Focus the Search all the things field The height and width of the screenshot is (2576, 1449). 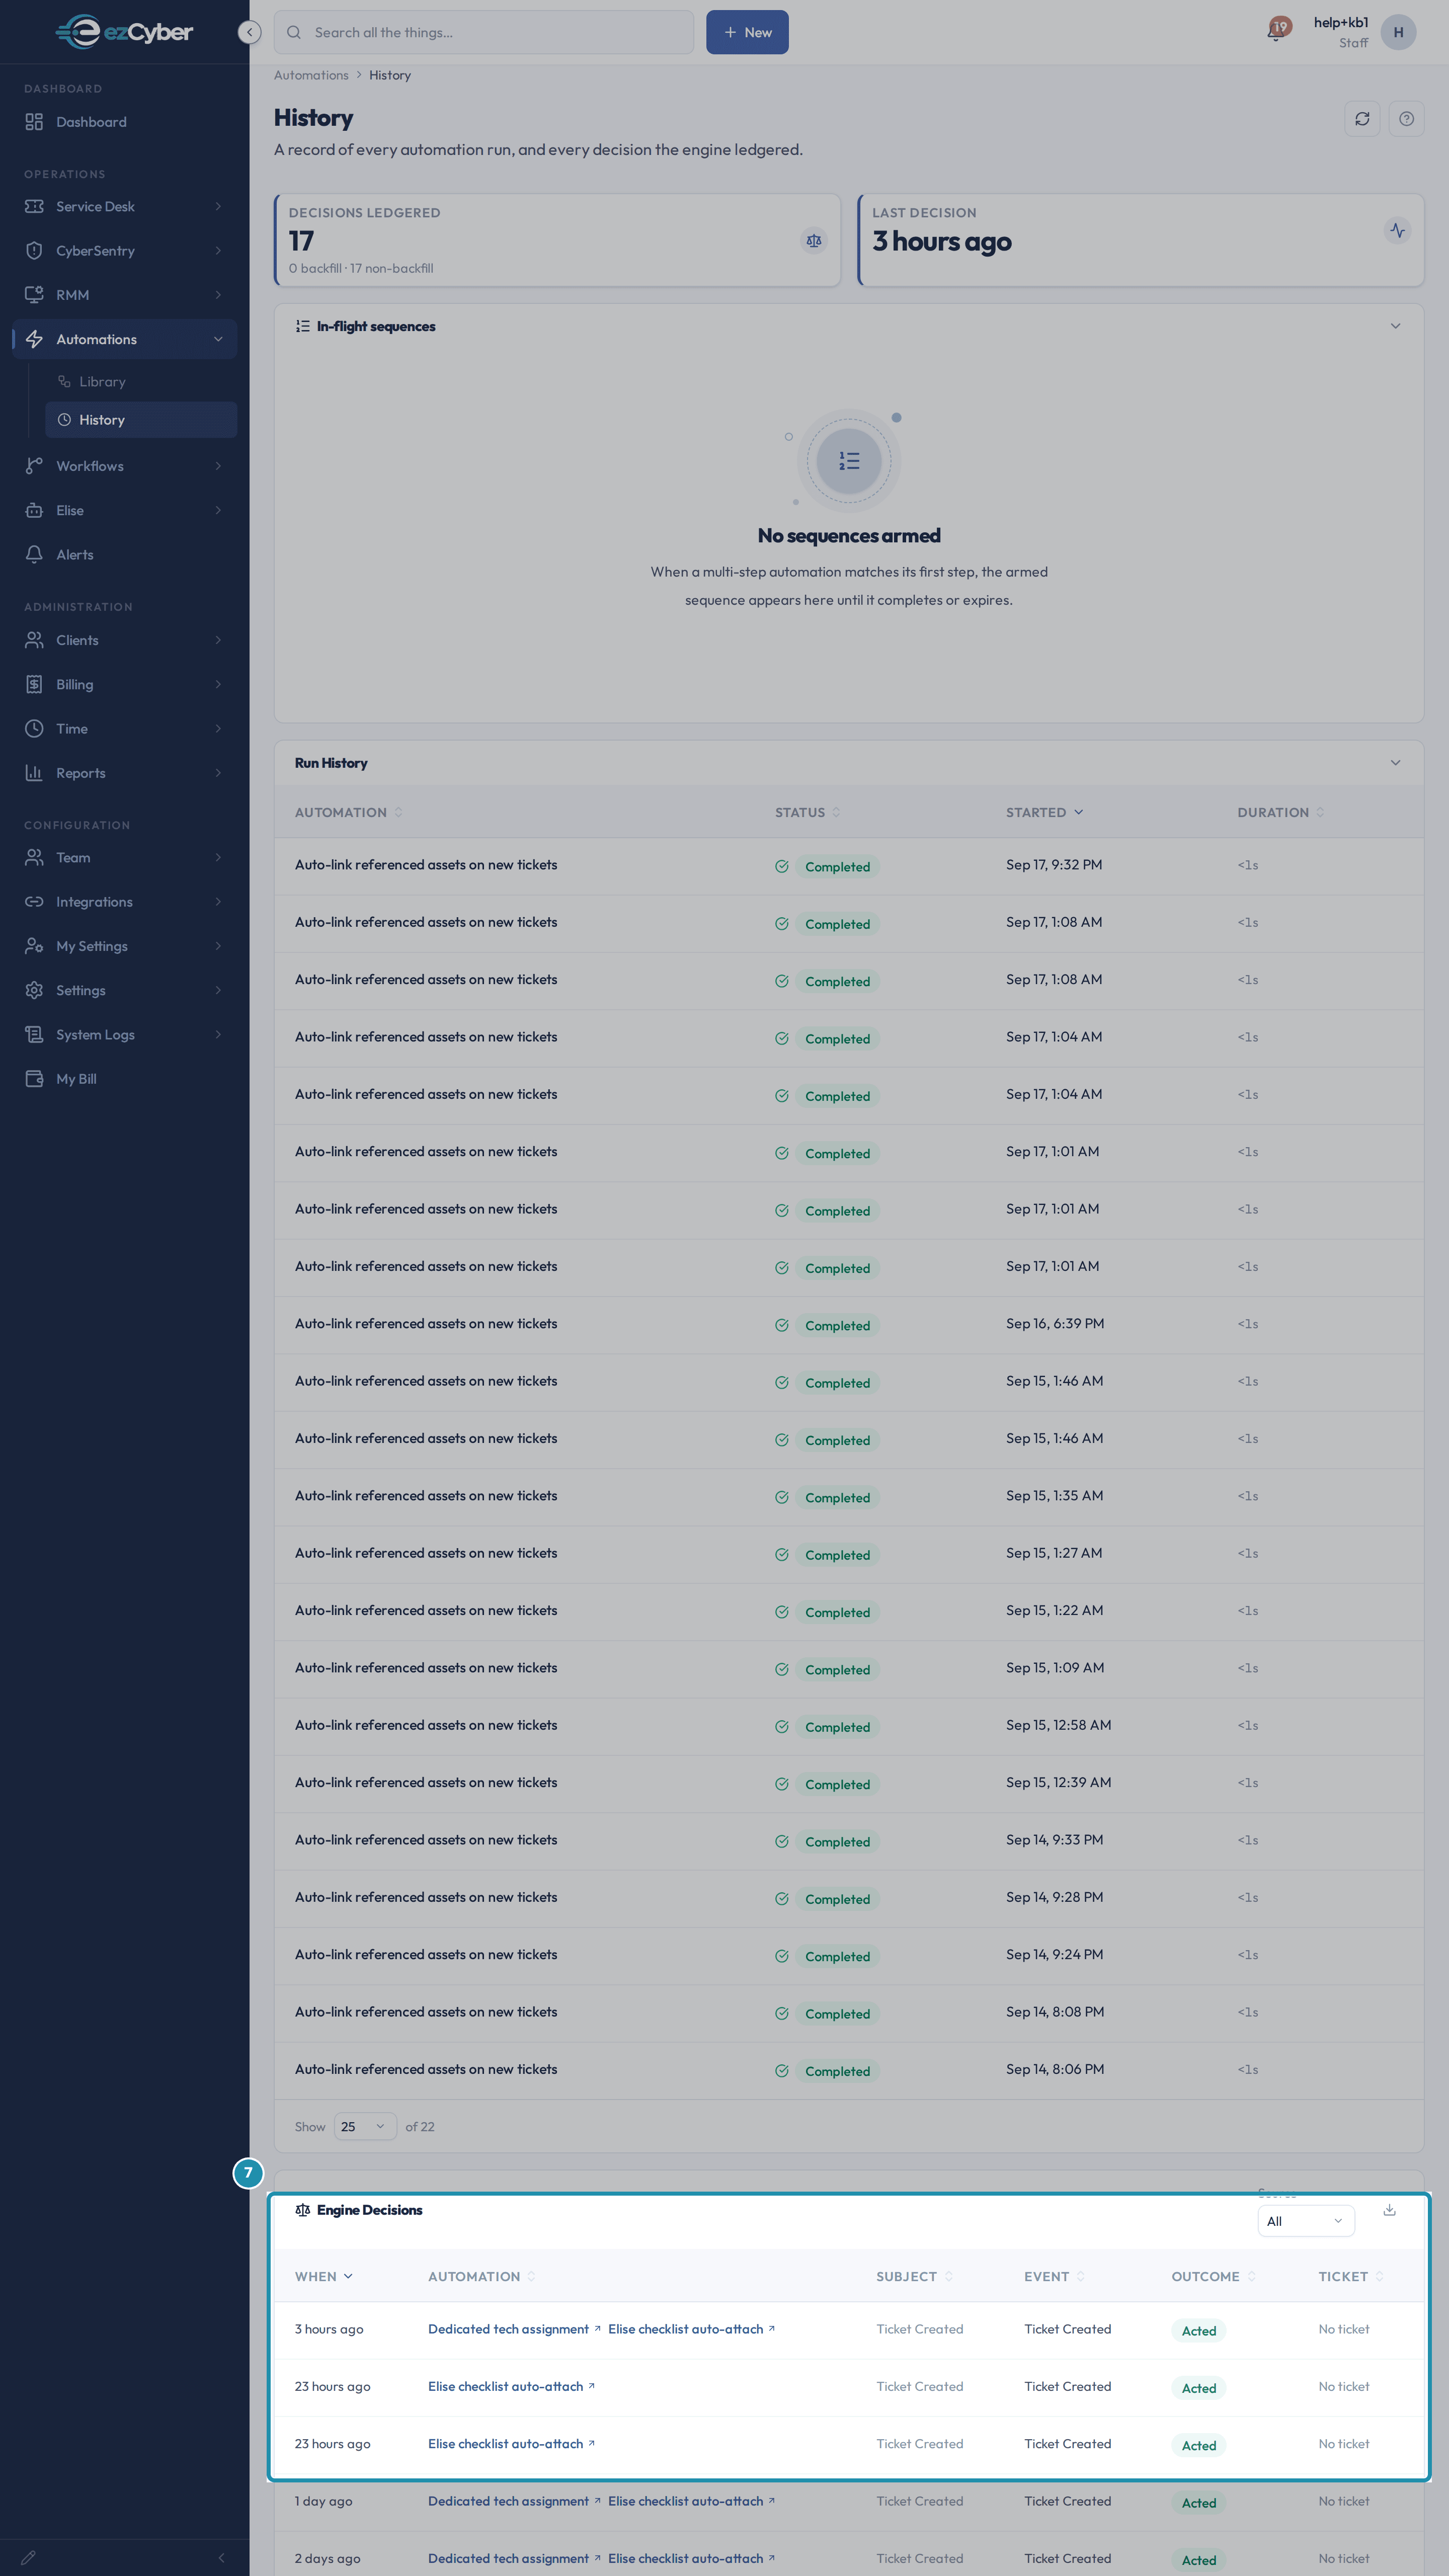click(484, 32)
